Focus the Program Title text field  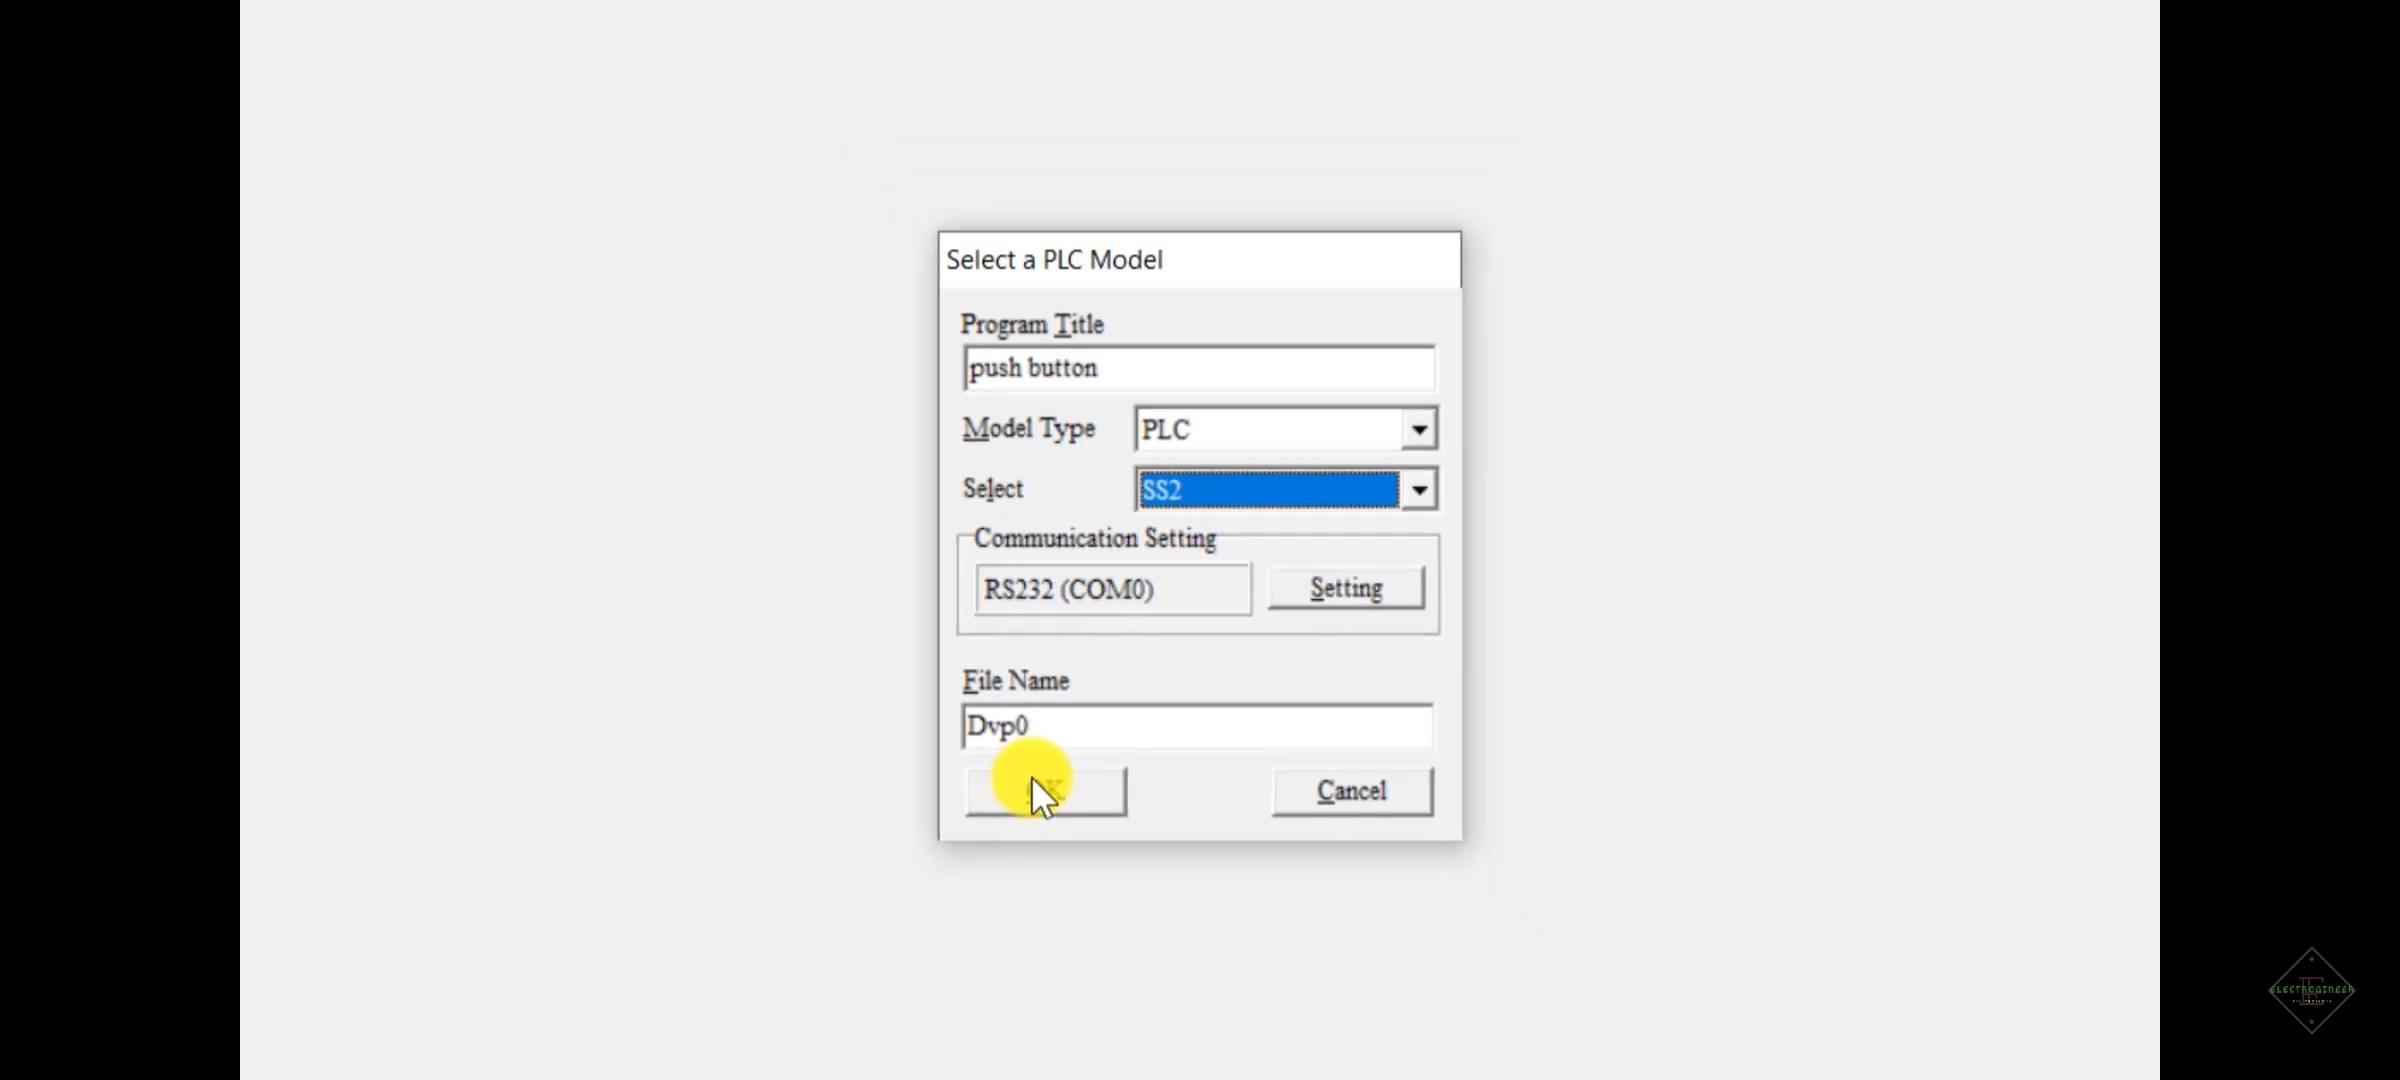(1199, 368)
